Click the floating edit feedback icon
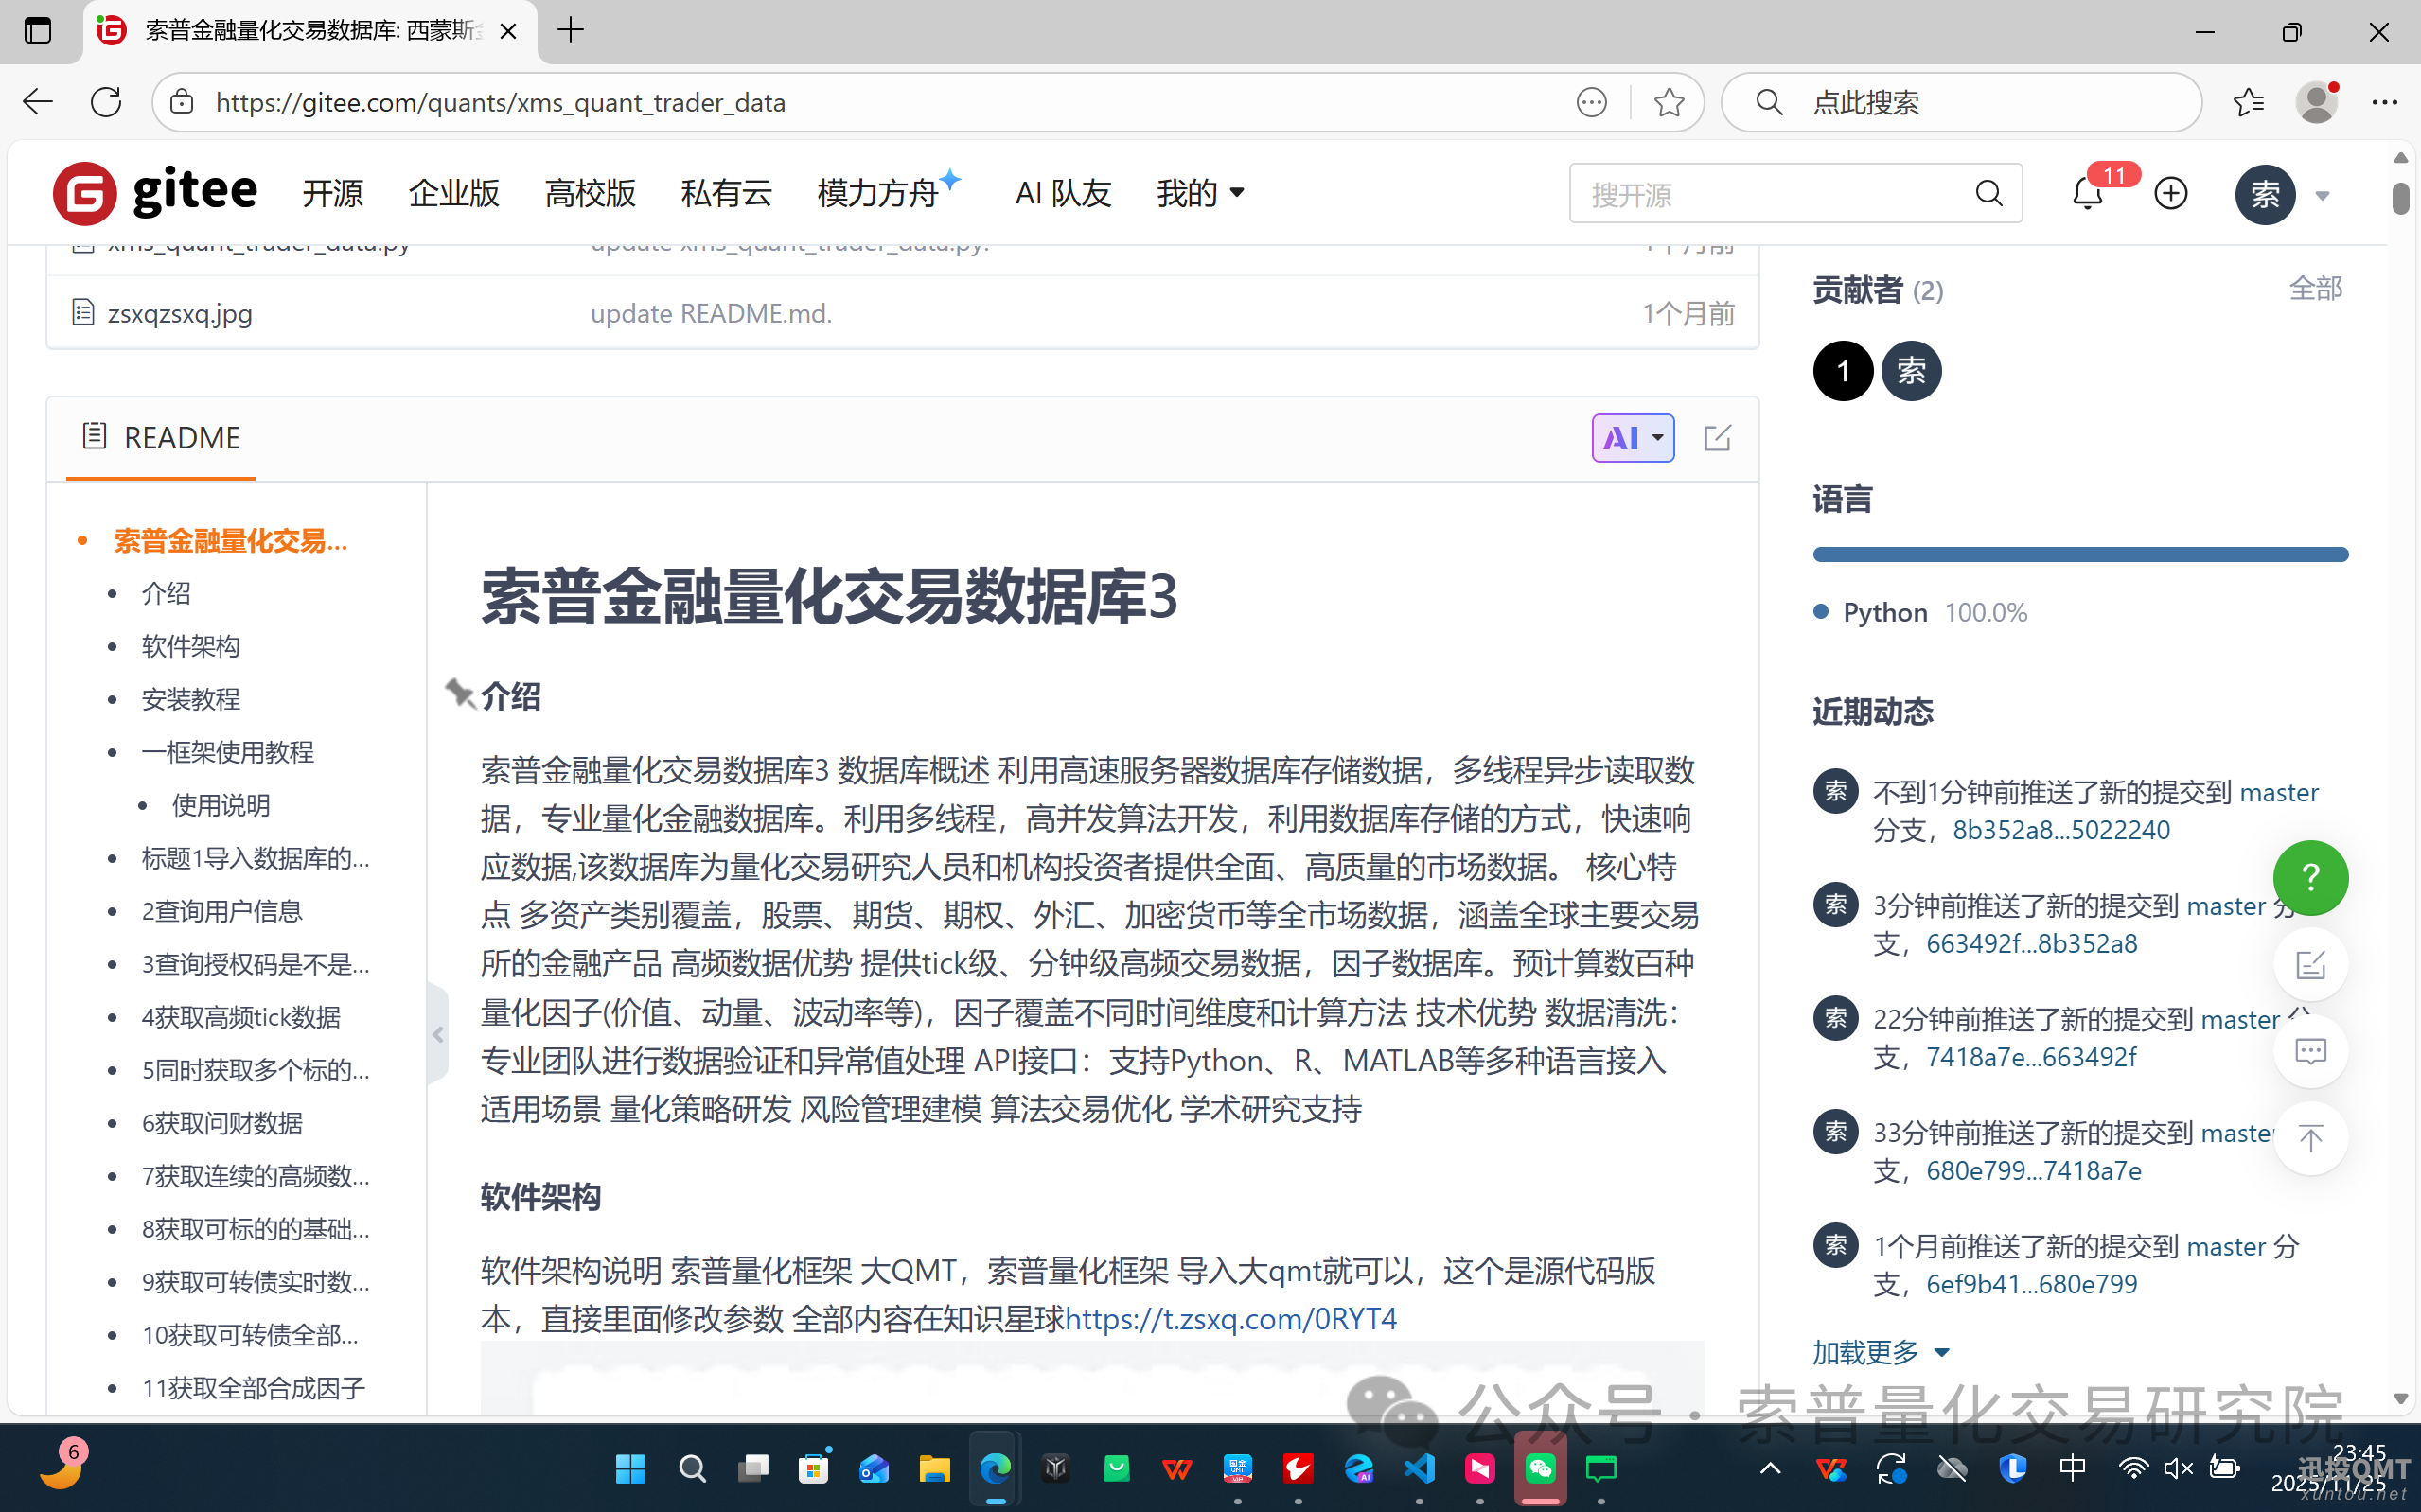The image size is (2421, 1512). pos(2309,965)
